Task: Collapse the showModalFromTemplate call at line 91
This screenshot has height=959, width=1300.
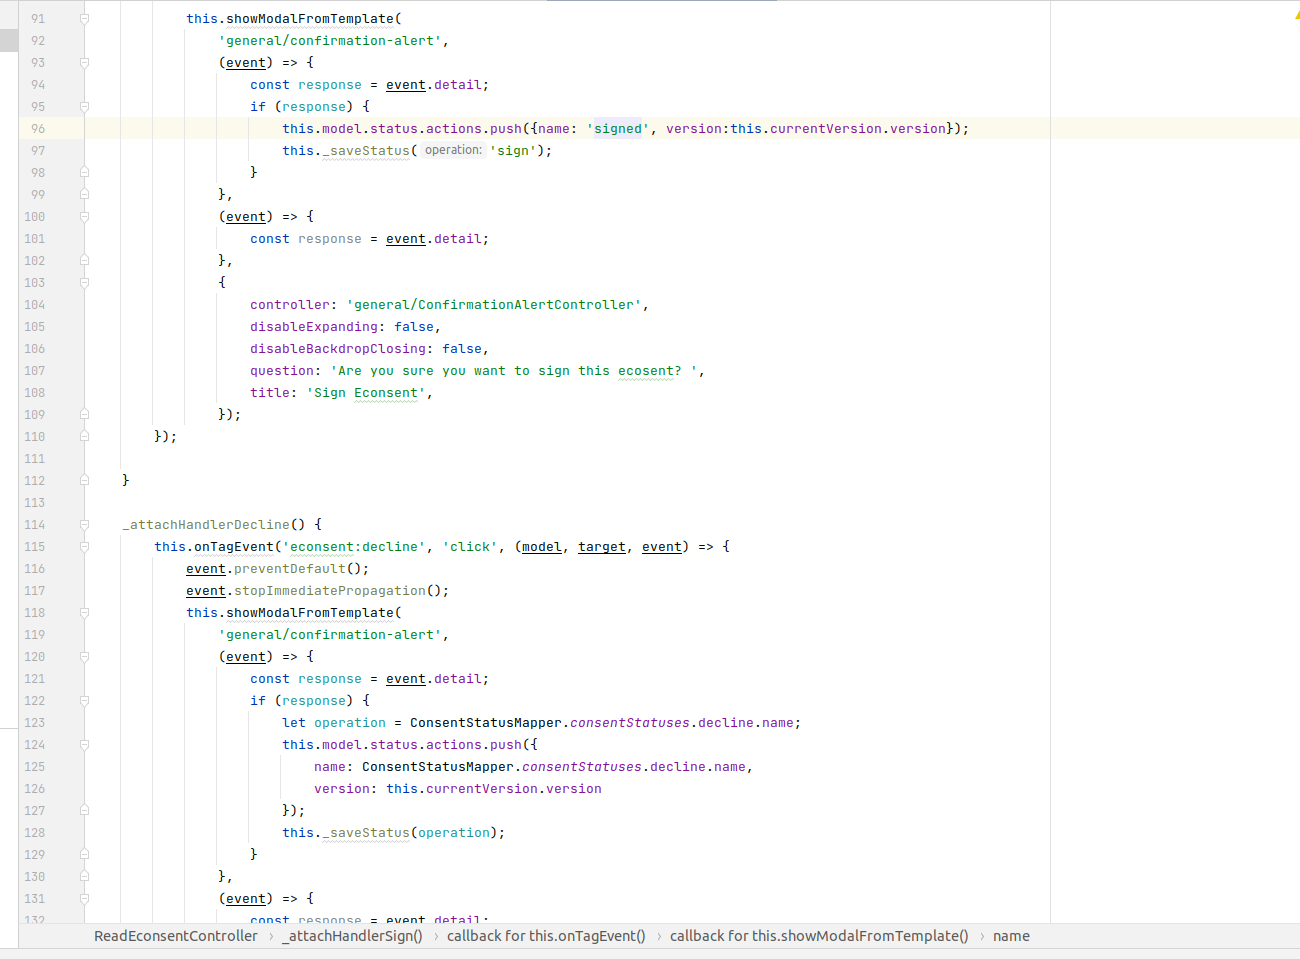Action: (83, 18)
